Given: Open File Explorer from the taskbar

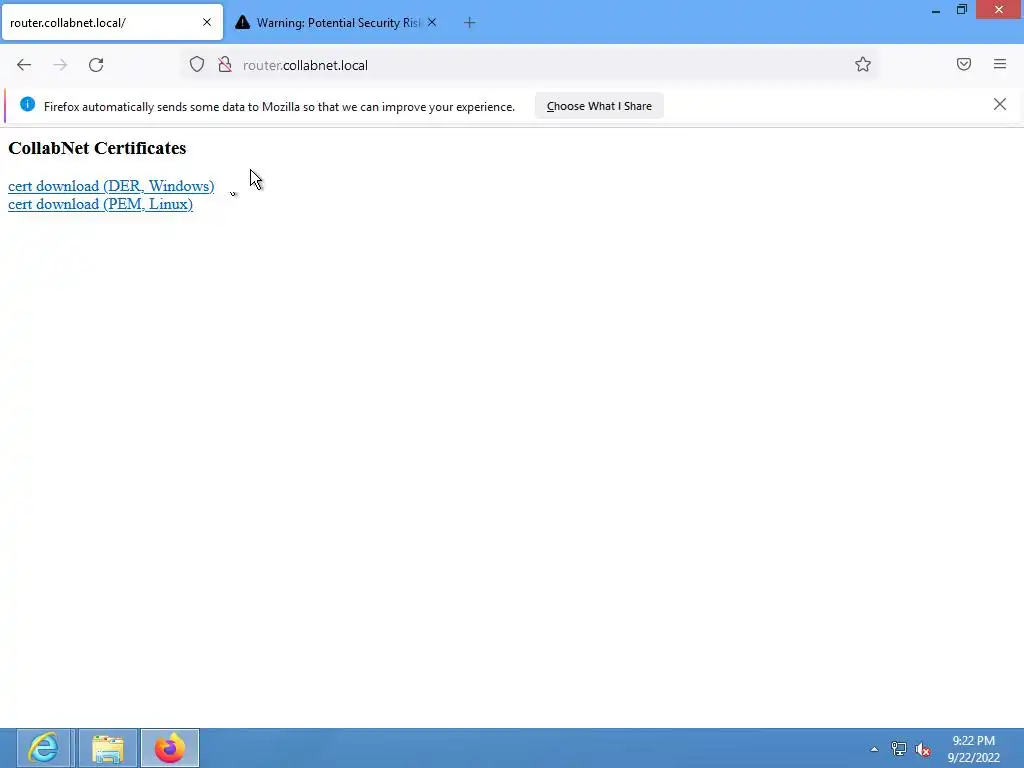Looking at the screenshot, I should (x=108, y=748).
